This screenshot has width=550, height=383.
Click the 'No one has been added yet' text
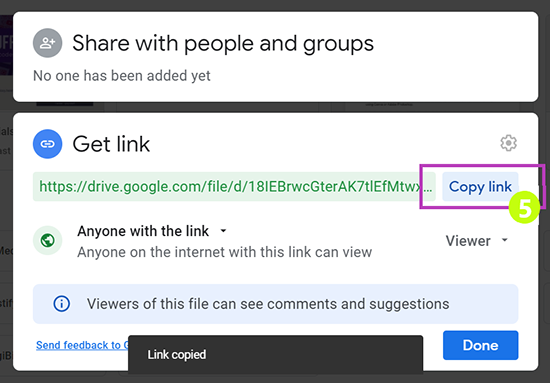coord(122,76)
